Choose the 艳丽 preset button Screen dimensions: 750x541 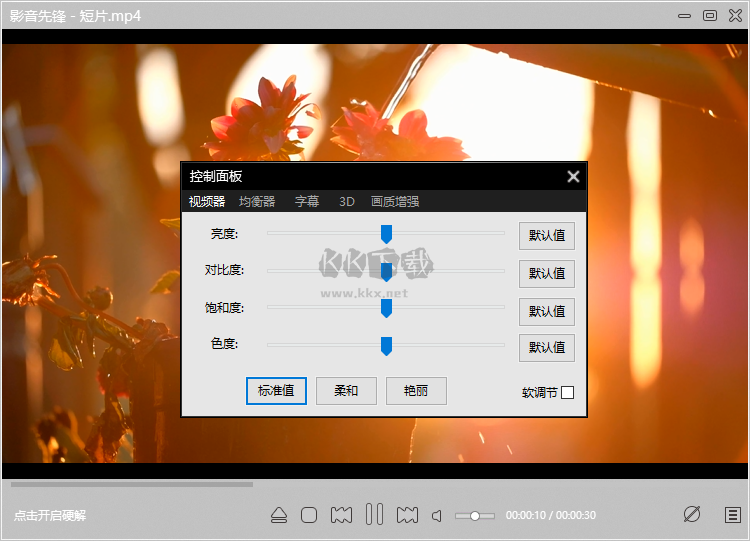416,391
